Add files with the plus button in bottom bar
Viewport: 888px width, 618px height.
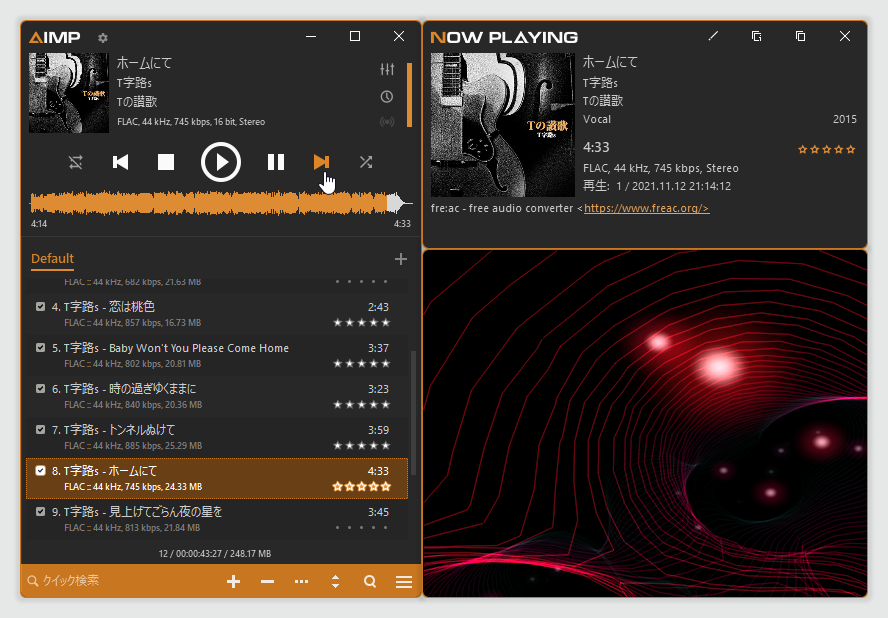tap(233, 582)
